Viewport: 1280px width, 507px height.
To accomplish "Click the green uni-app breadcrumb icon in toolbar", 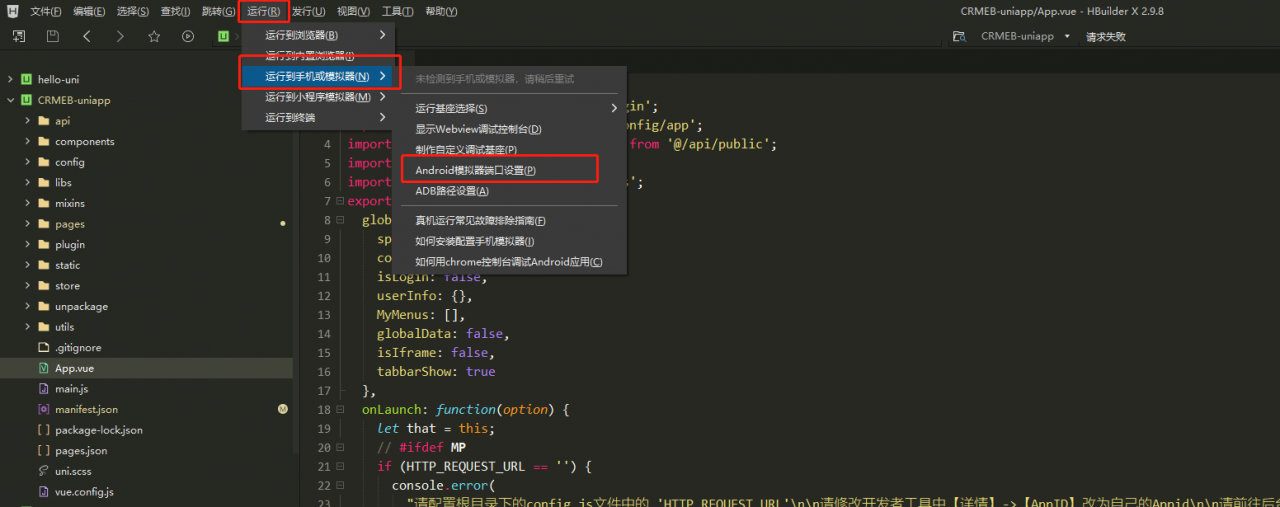I will click(x=223, y=36).
